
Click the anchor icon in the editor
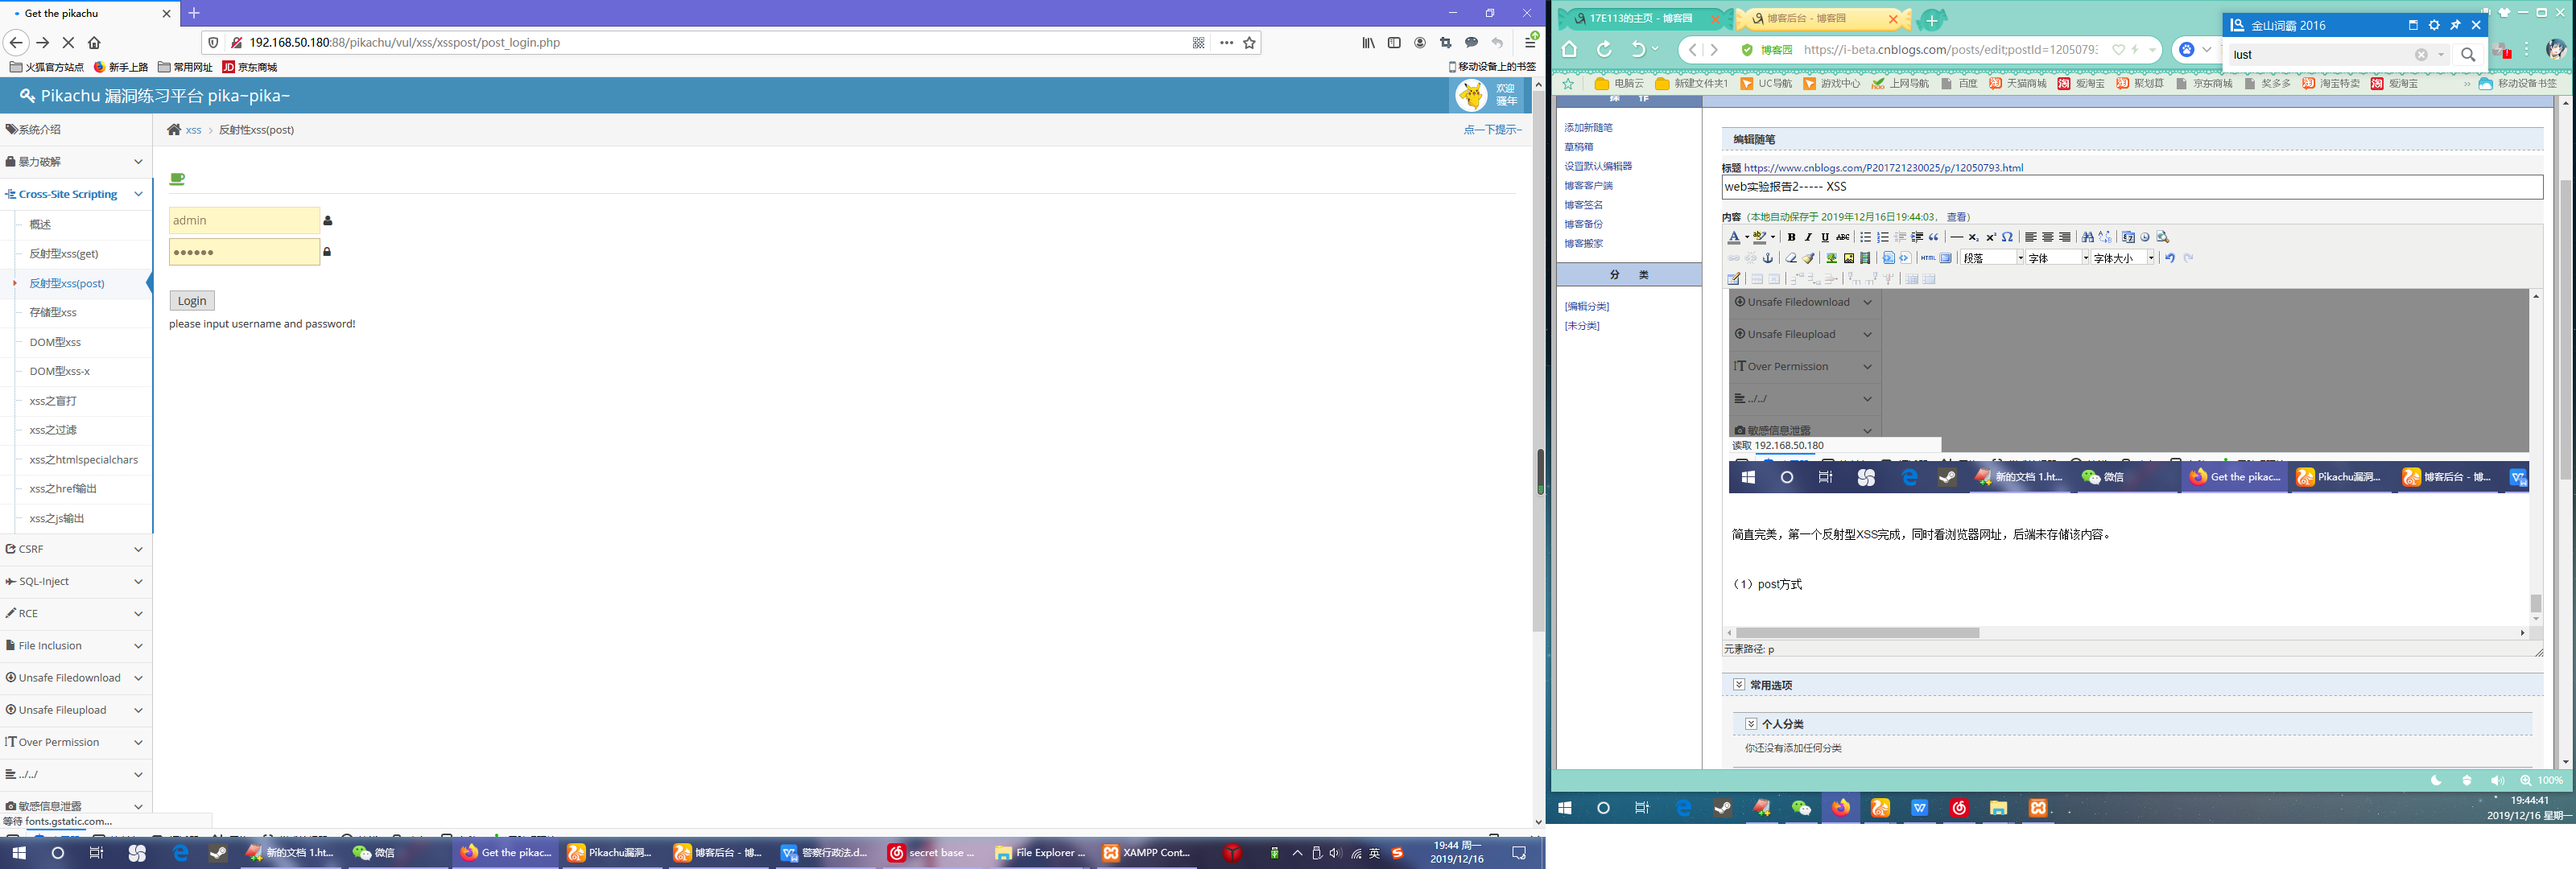point(1768,258)
